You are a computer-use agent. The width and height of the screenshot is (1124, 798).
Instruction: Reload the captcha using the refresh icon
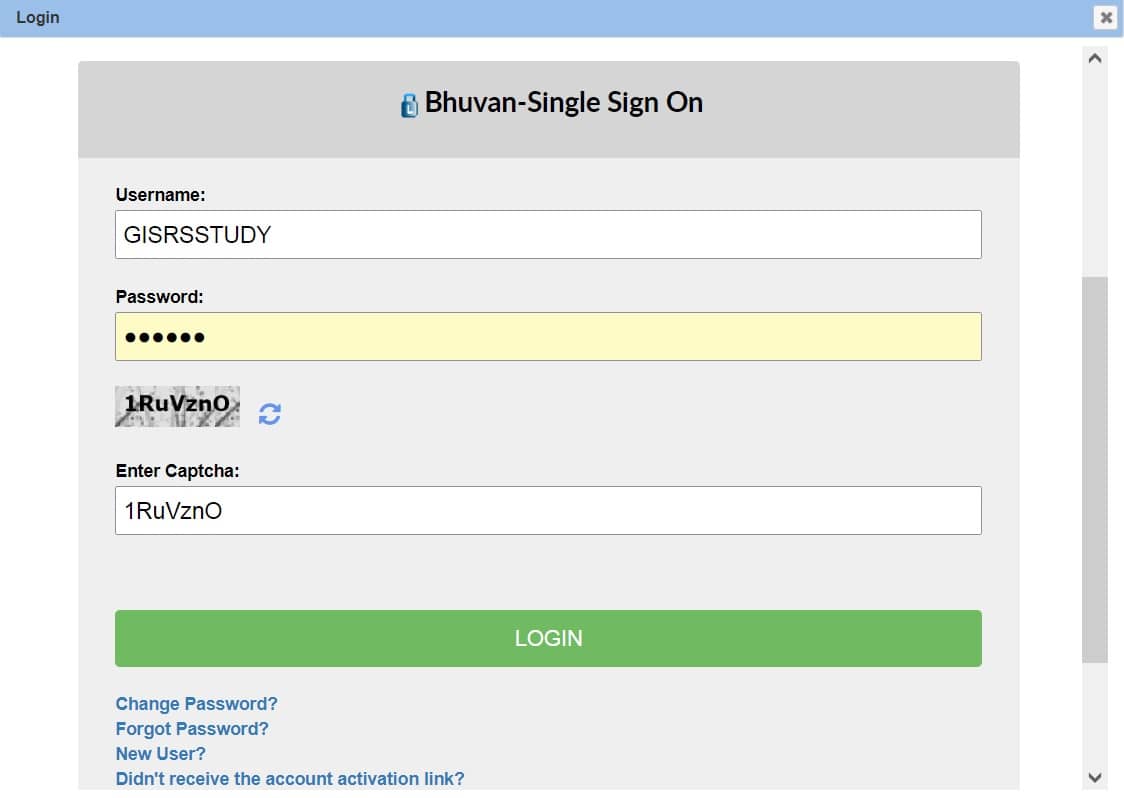268,413
